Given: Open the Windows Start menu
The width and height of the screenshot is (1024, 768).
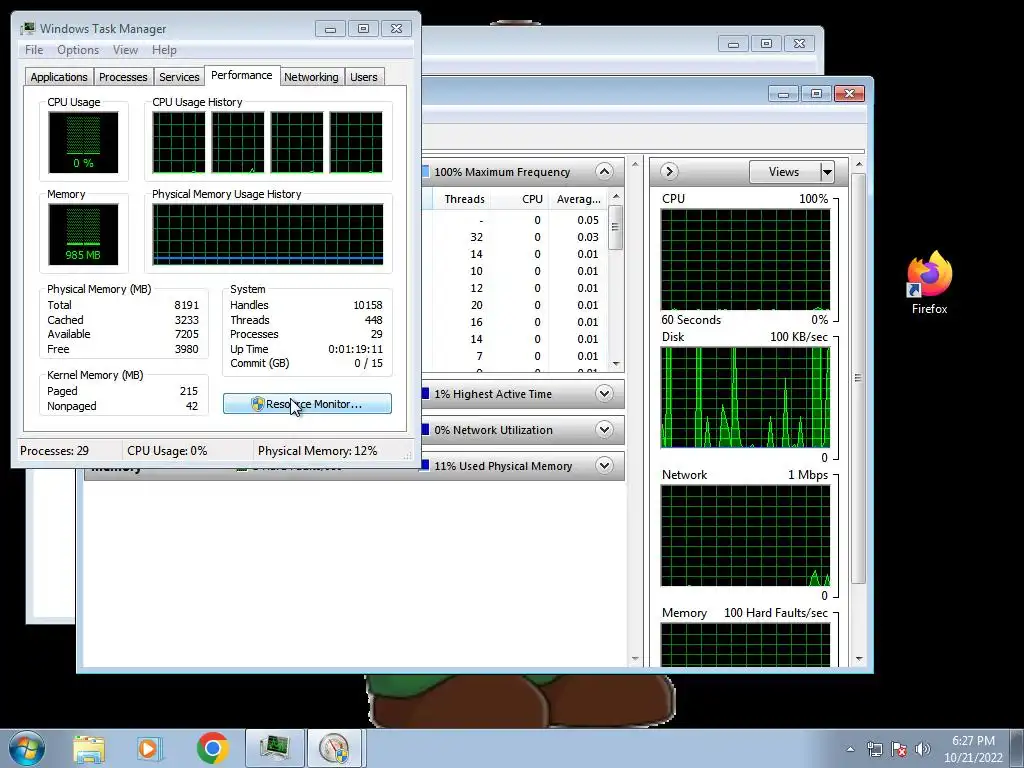Looking at the screenshot, I should pyautogui.click(x=26, y=748).
